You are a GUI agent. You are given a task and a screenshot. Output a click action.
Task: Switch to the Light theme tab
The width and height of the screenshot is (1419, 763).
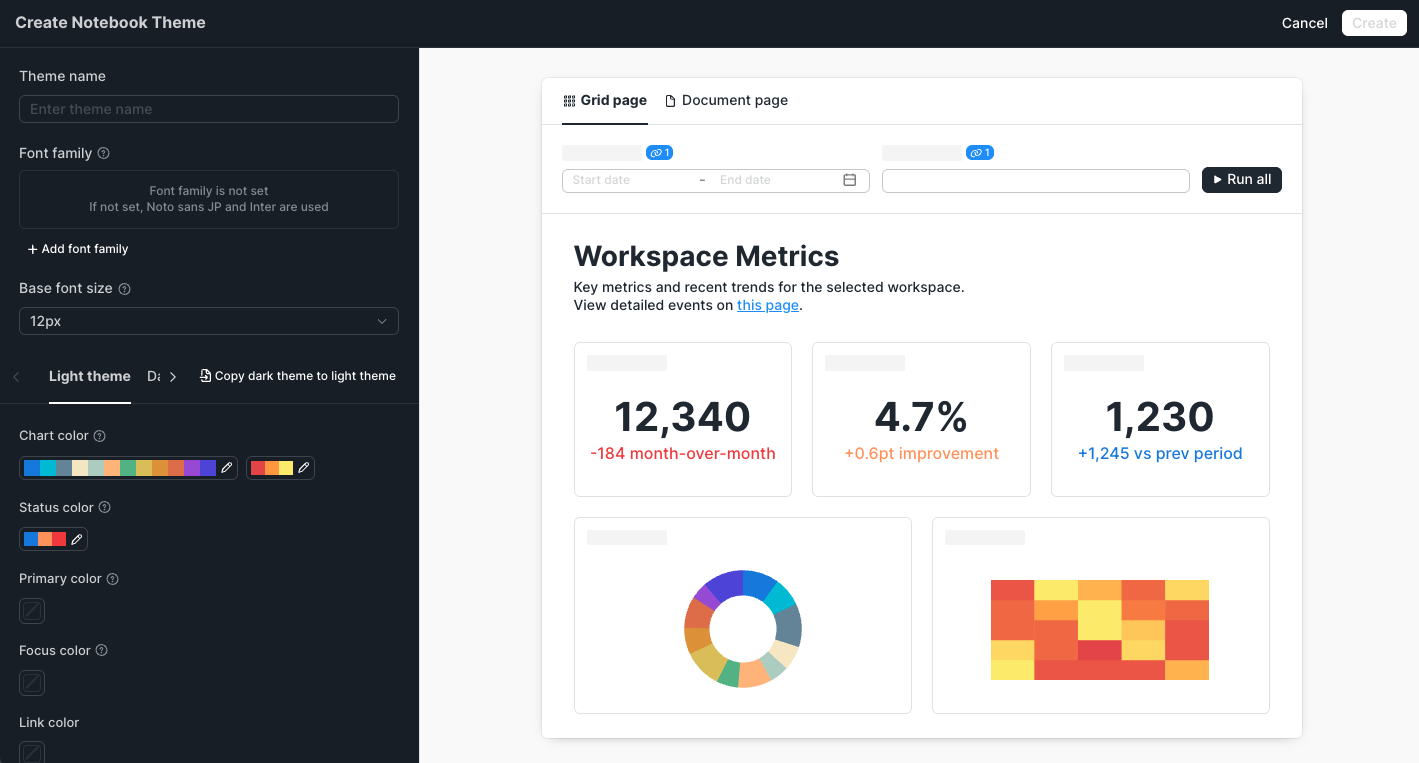(90, 376)
